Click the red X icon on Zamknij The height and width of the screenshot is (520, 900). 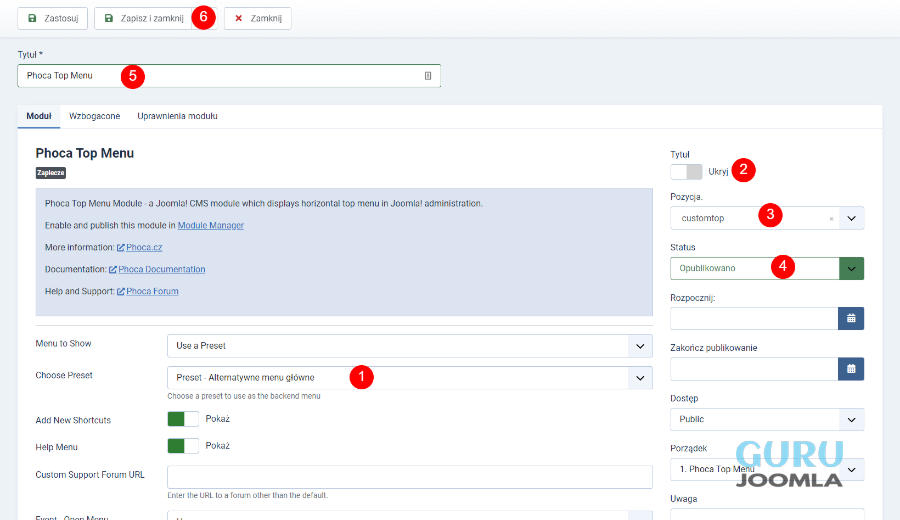[x=239, y=18]
